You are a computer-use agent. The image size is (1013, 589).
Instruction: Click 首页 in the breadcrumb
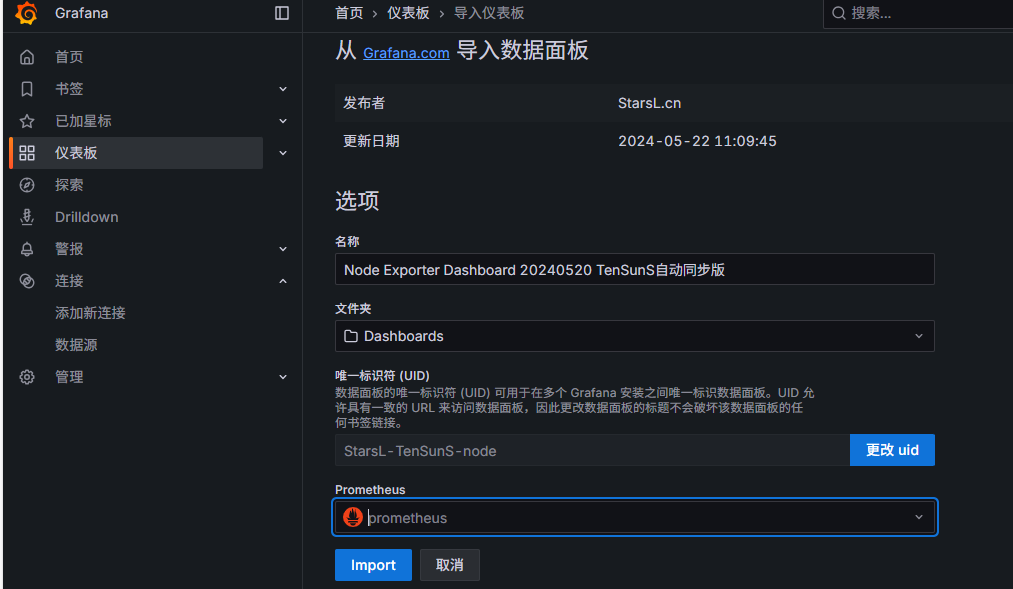(x=349, y=13)
